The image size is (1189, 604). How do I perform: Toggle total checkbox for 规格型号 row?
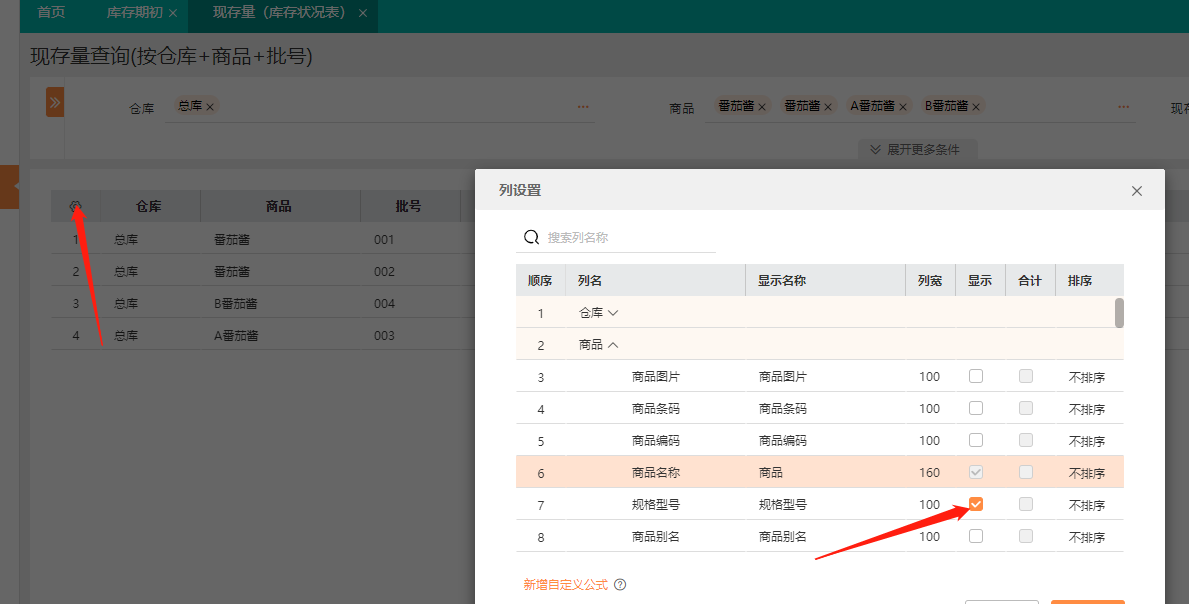(x=1026, y=504)
